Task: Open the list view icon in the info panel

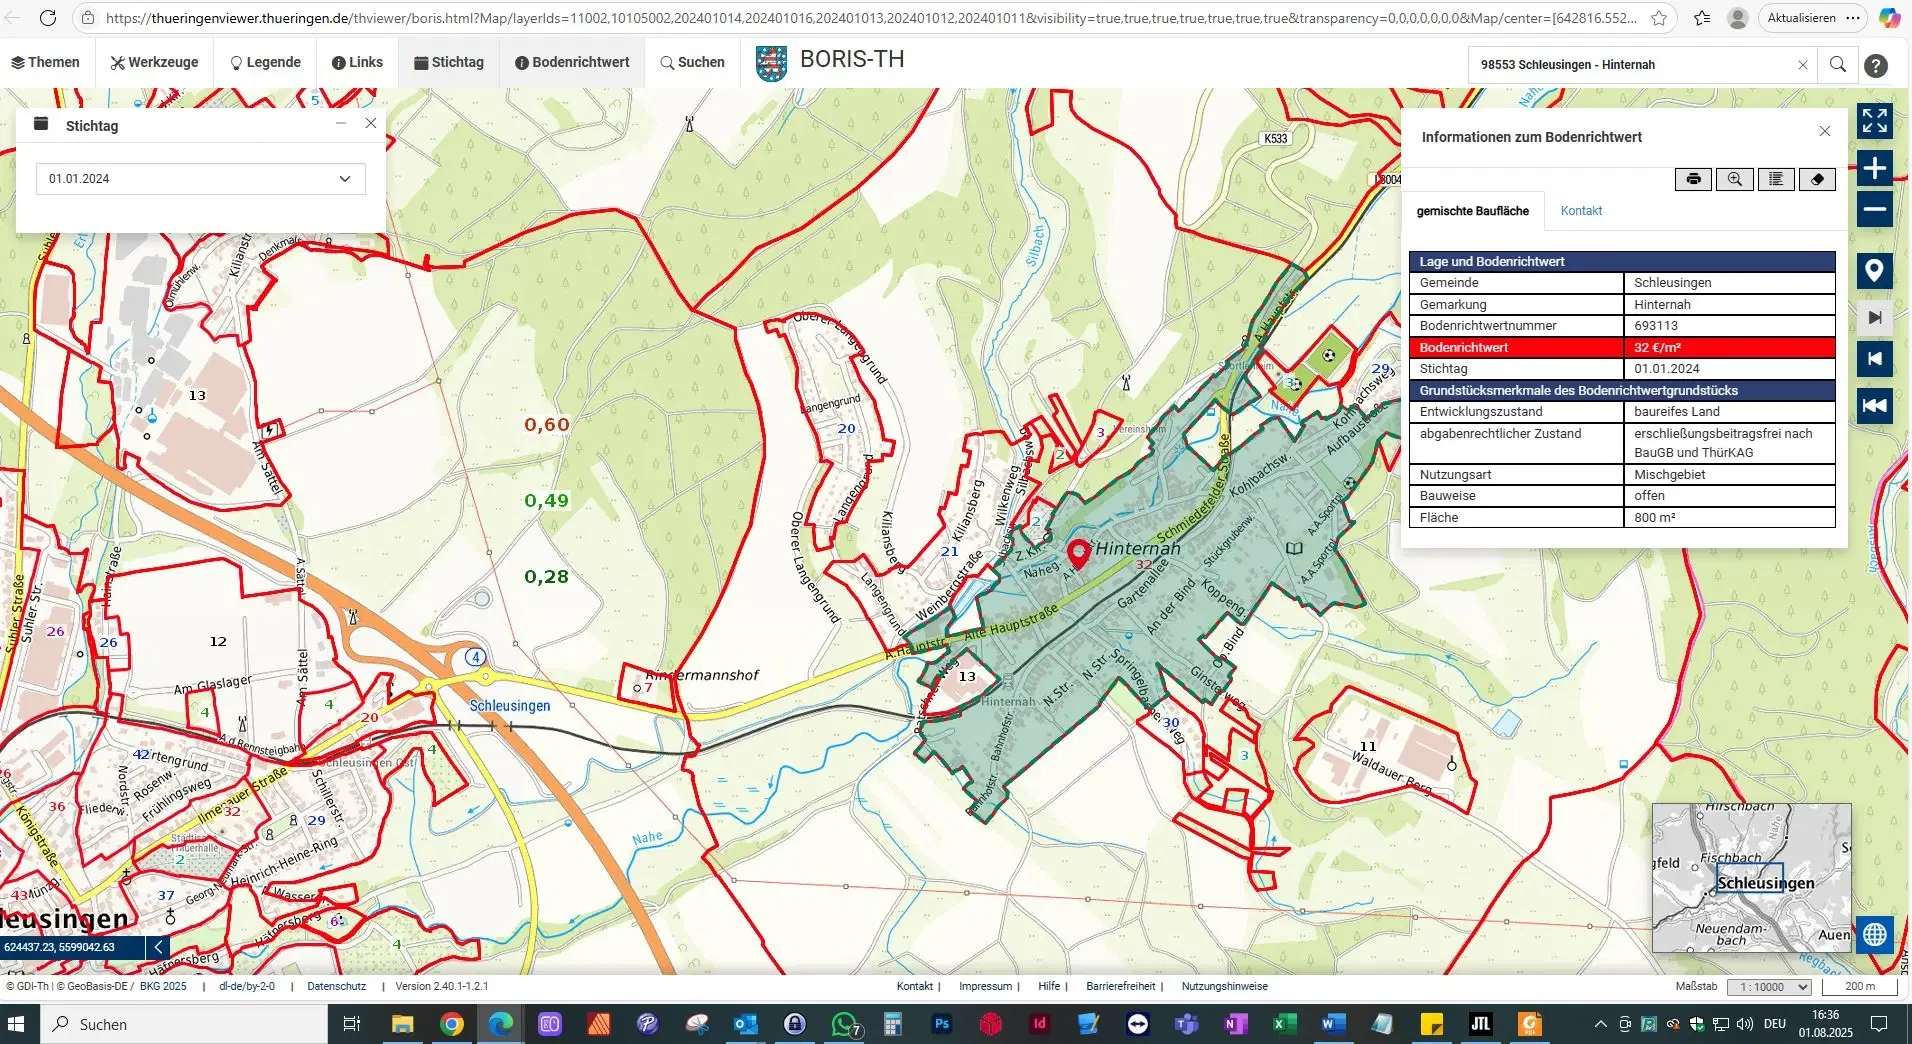Action: tap(1776, 179)
